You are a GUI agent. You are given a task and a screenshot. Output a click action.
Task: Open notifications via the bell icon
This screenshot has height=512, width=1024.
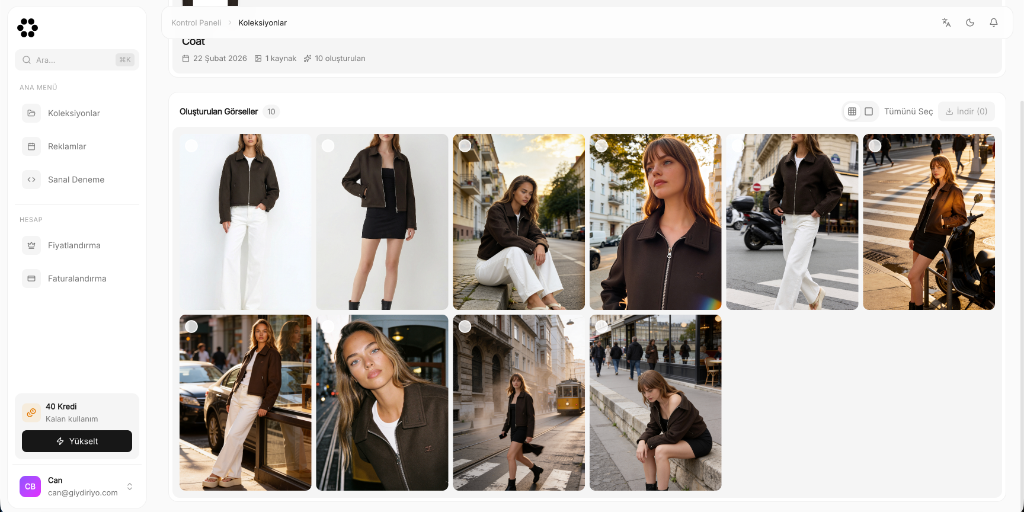993,22
